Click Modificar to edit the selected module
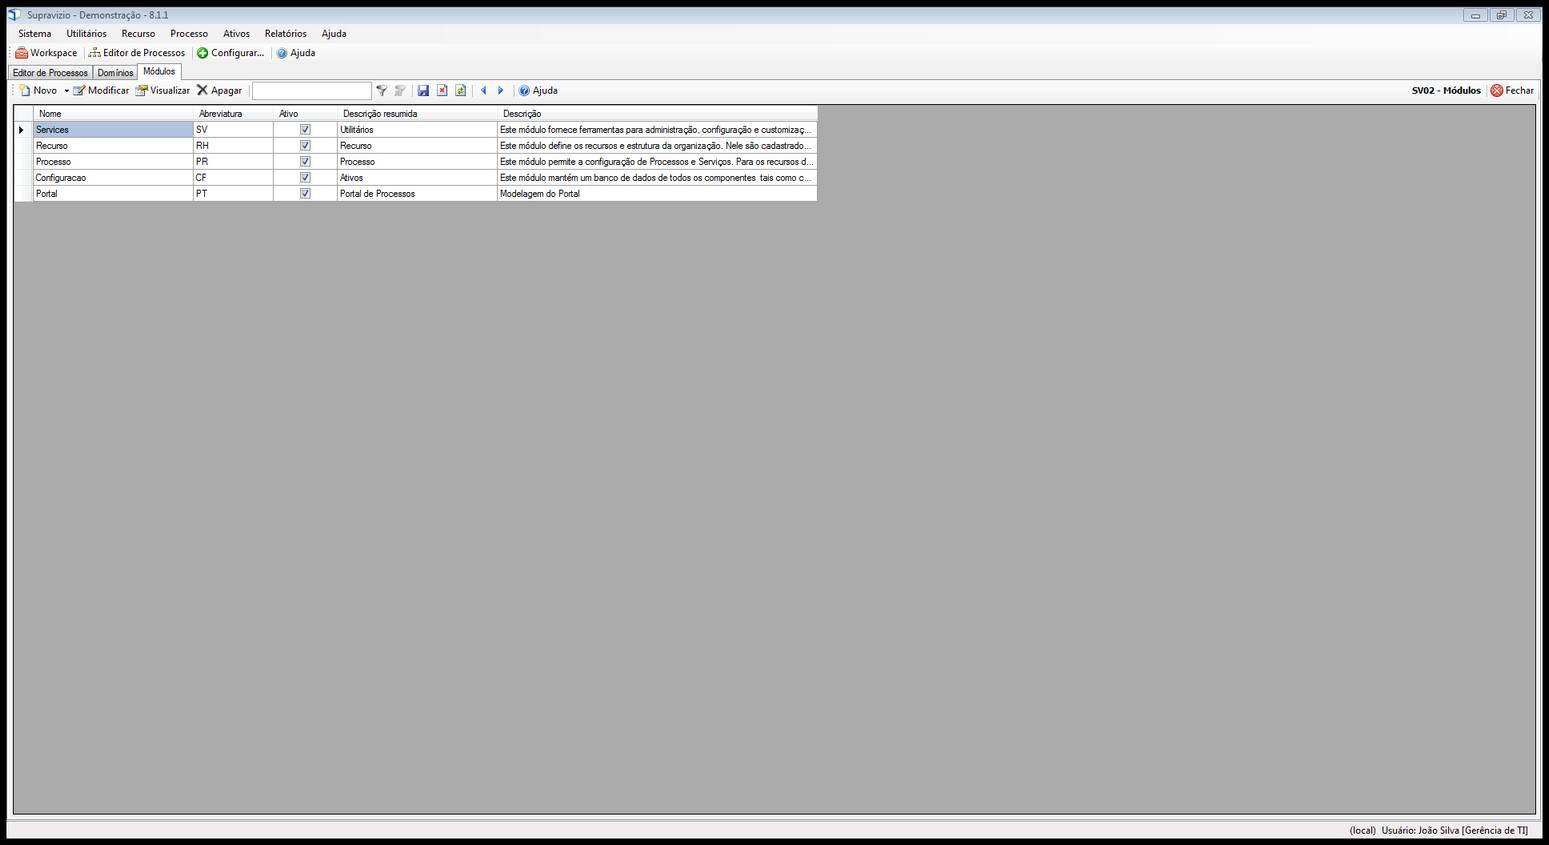 [x=101, y=90]
